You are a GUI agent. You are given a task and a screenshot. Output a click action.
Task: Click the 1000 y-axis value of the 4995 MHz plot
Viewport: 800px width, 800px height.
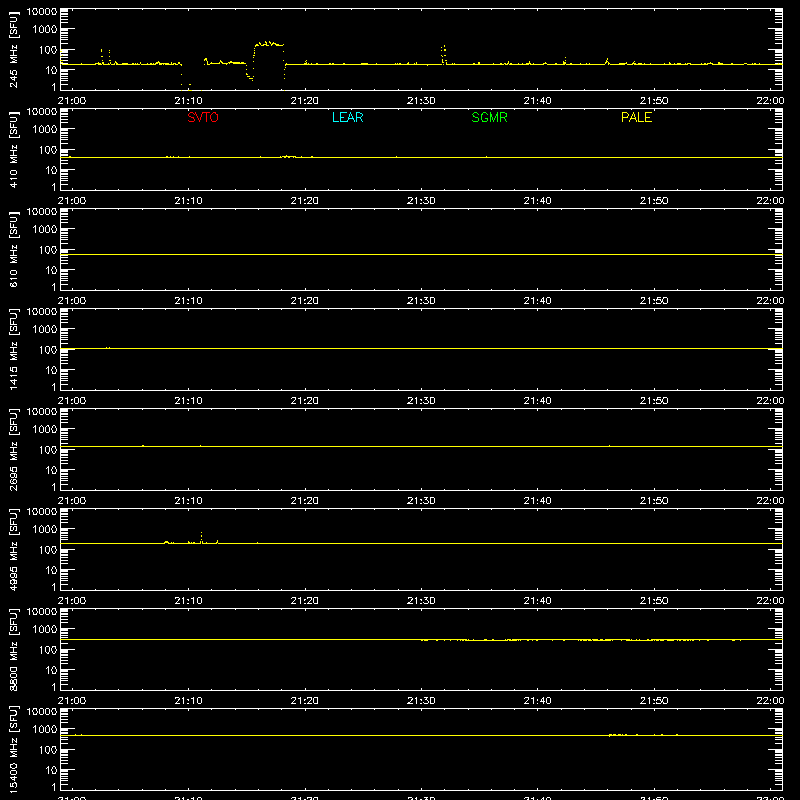click(x=44, y=529)
